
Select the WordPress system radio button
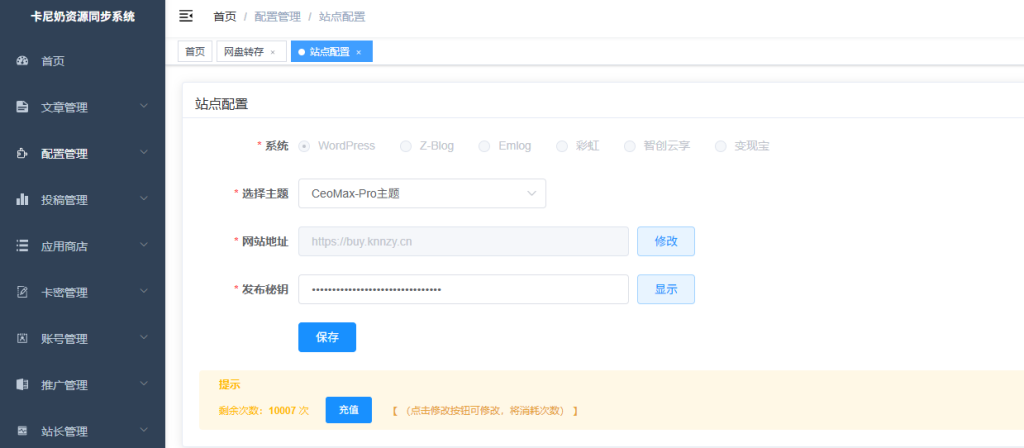[x=304, y=146]
